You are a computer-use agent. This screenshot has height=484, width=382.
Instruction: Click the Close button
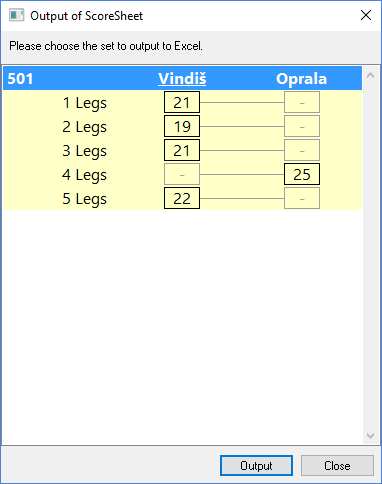[337, 466]
